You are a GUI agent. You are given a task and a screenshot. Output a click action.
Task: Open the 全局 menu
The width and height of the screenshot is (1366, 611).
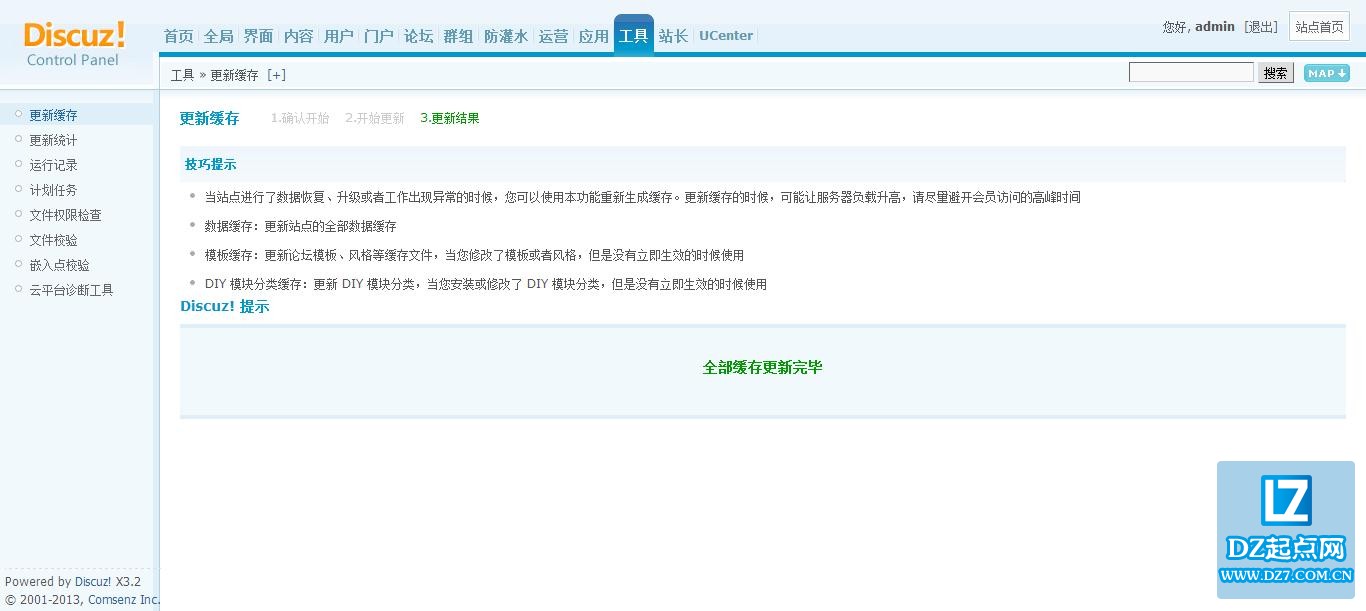[x=219, y=36]
